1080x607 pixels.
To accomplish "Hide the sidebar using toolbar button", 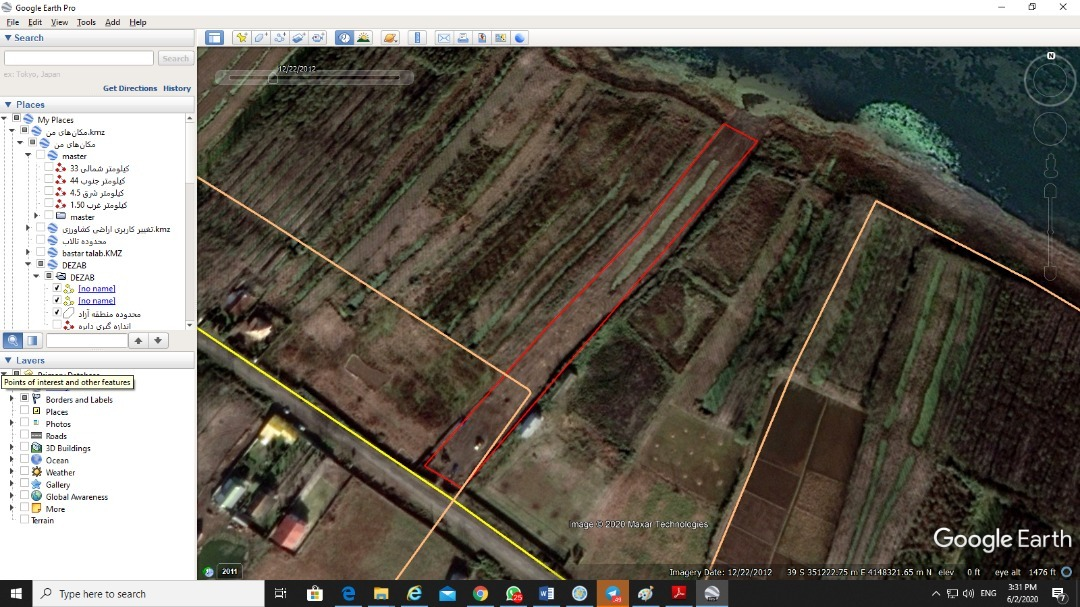I will [214, 38].
